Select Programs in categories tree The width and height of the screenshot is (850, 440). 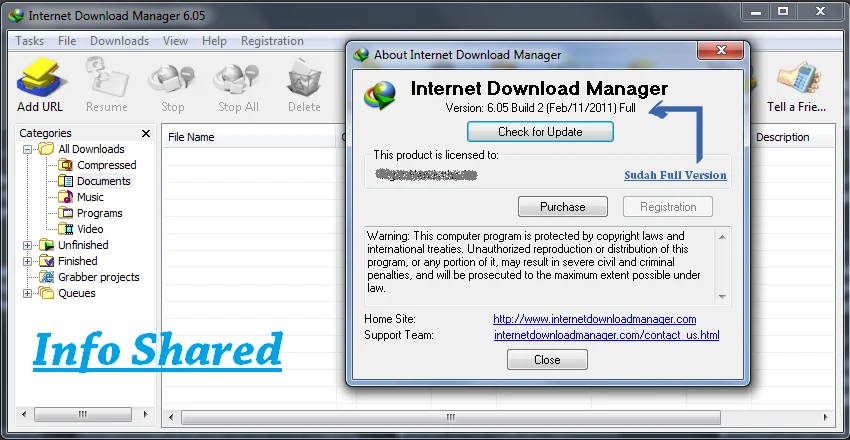[x=100, y=213]
